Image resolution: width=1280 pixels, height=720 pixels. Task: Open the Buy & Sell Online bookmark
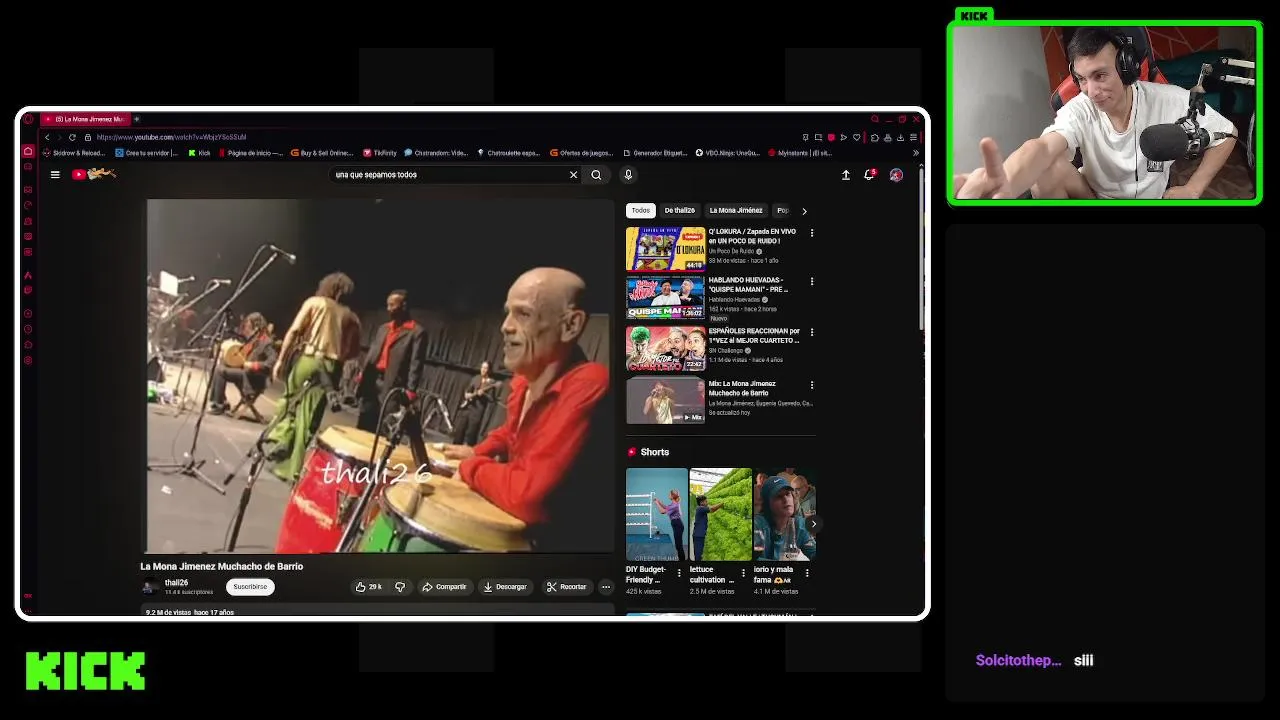322,153
